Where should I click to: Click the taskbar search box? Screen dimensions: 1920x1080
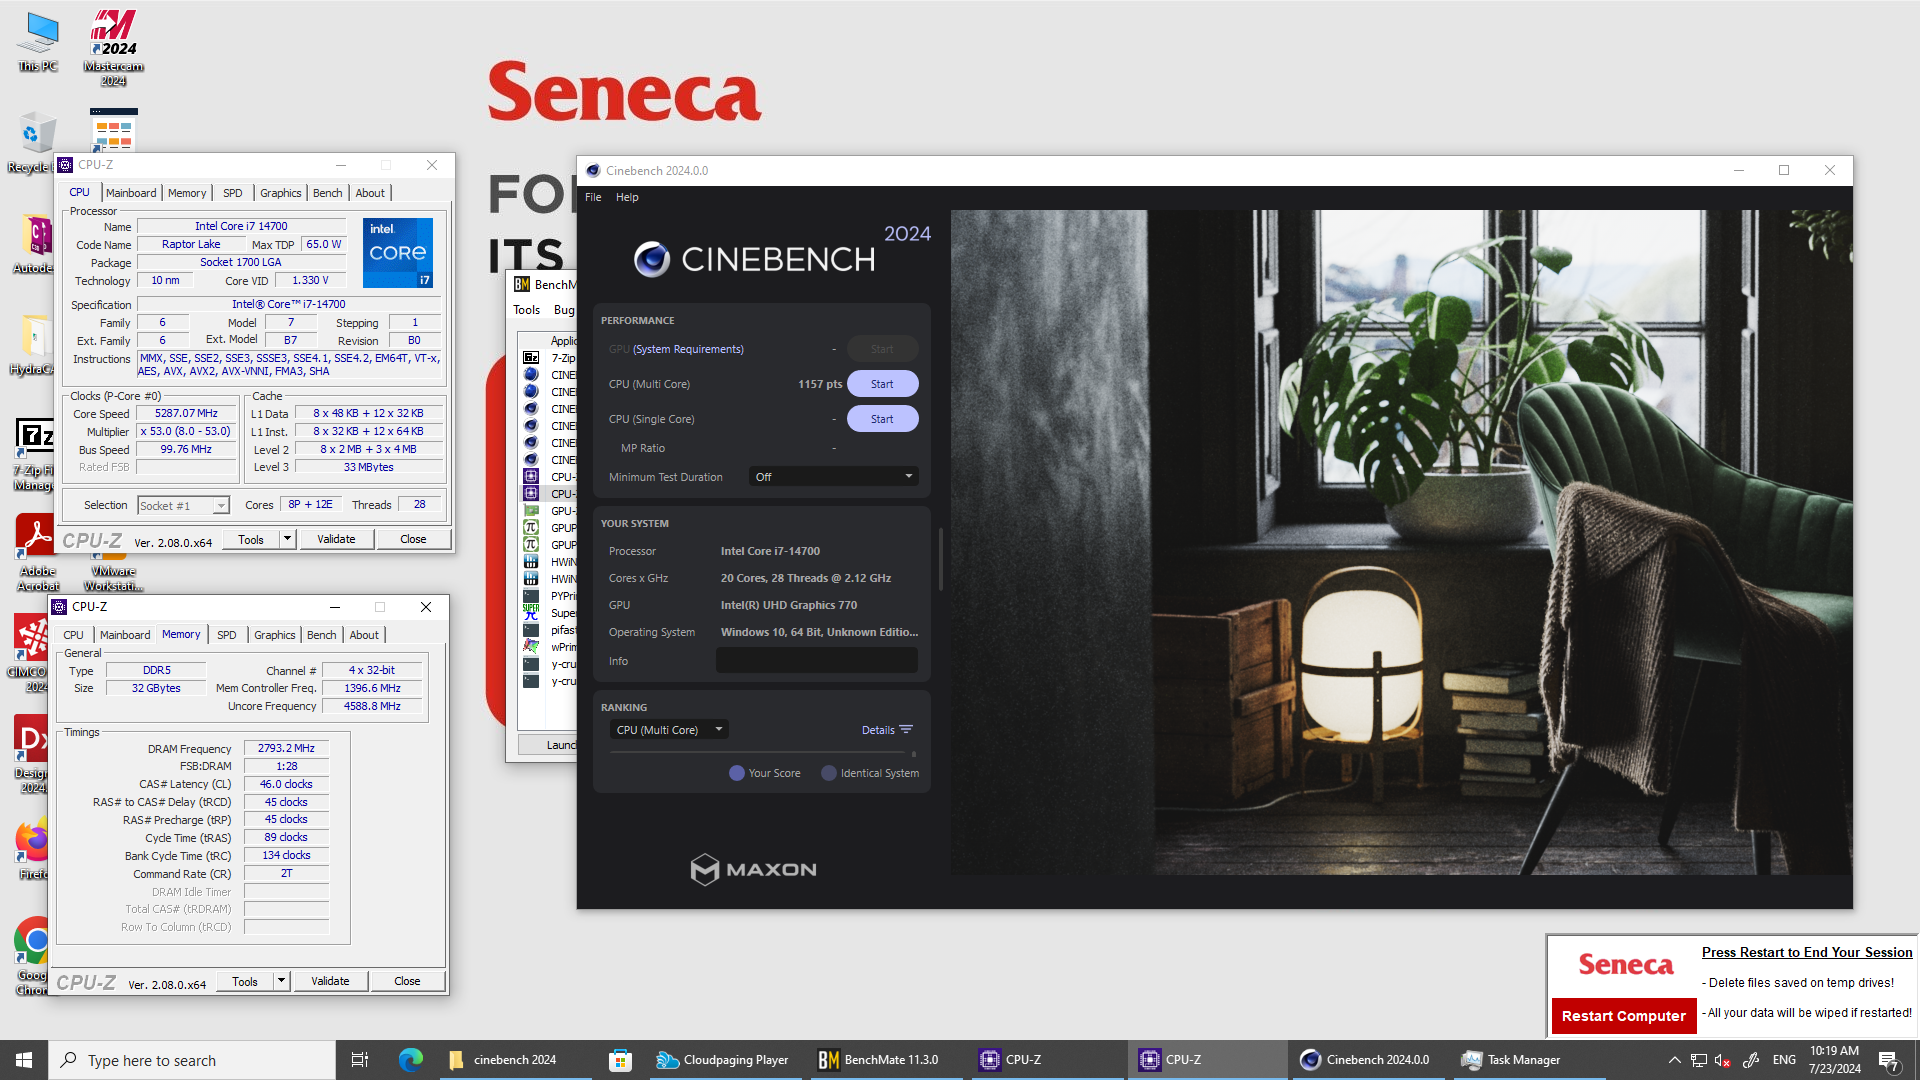[192, 1060]
